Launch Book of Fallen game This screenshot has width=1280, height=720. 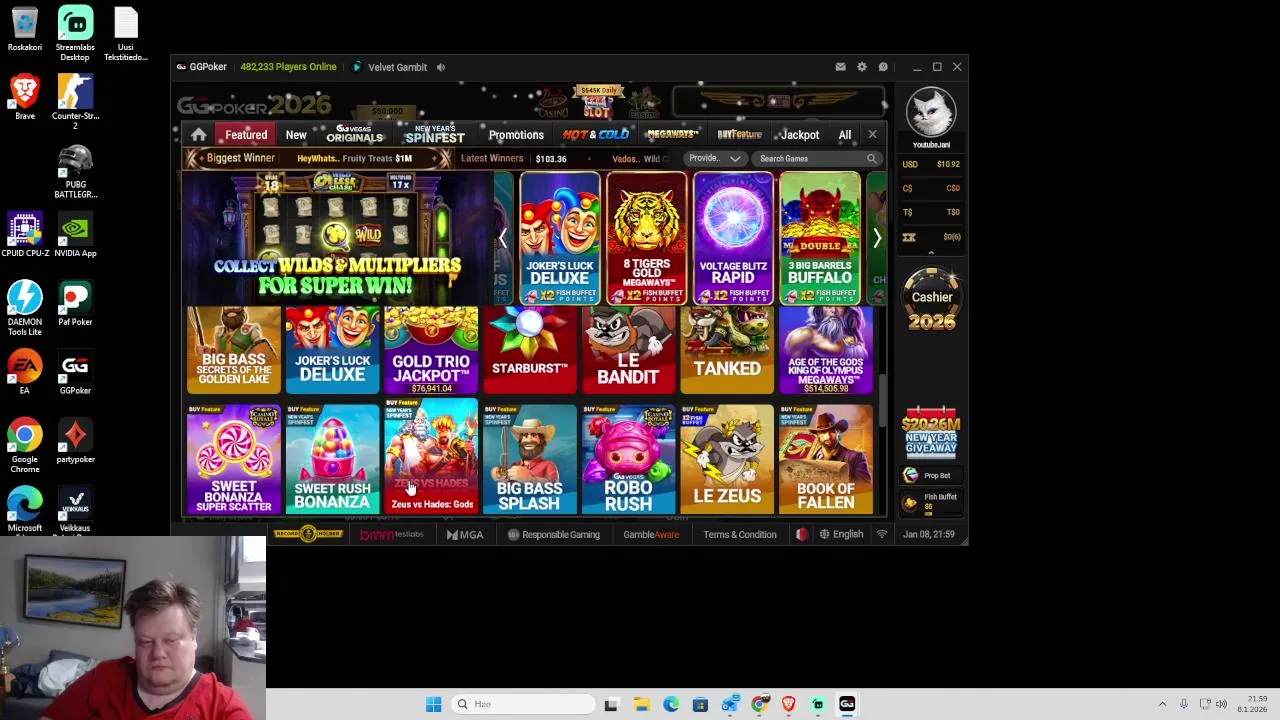[826, 459]
